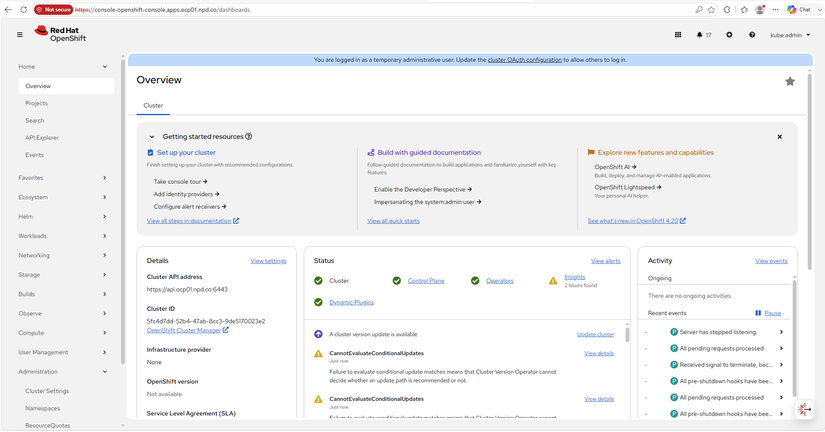The height and width of the screenshot is (432, 825).
Task: Click View settings in Details card
Action: click(268, 261)
